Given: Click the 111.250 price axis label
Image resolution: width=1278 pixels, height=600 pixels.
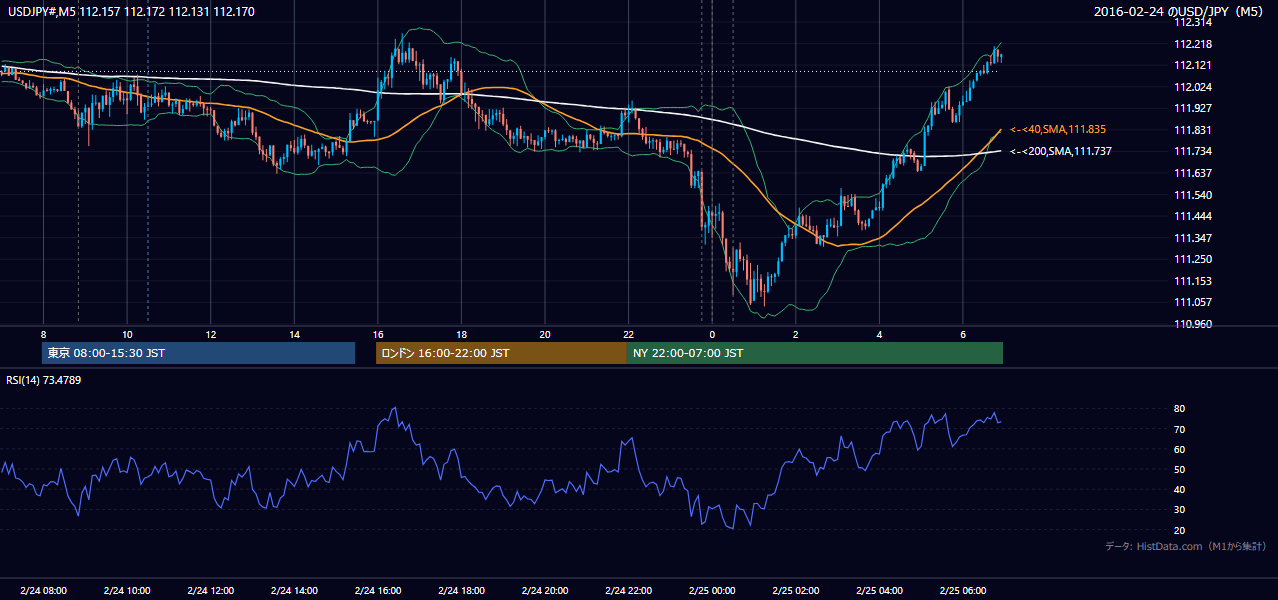Looking at the screenshot, I should pos(1194,259).
